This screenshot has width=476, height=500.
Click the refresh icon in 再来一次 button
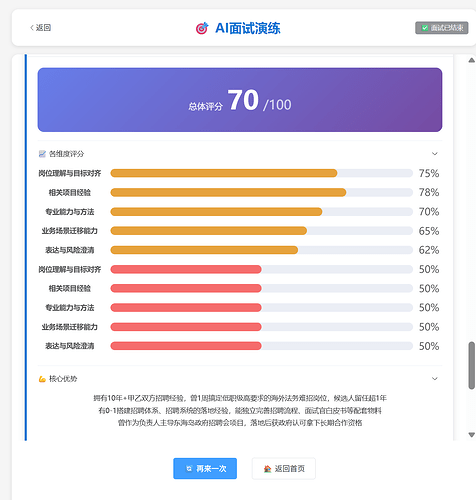[189, 469]
